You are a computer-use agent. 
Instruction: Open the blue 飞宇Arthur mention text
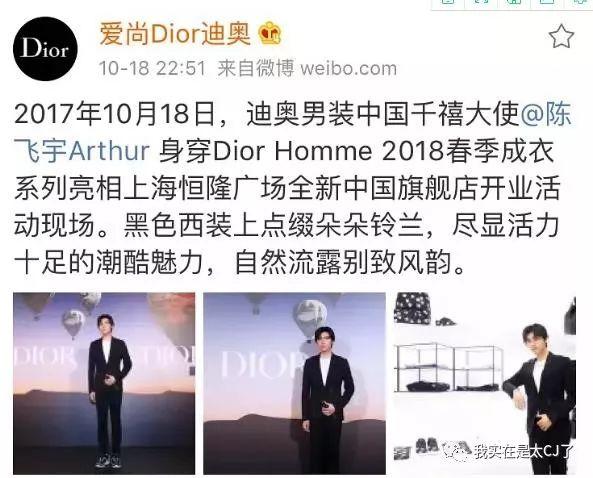click(82, 151)
